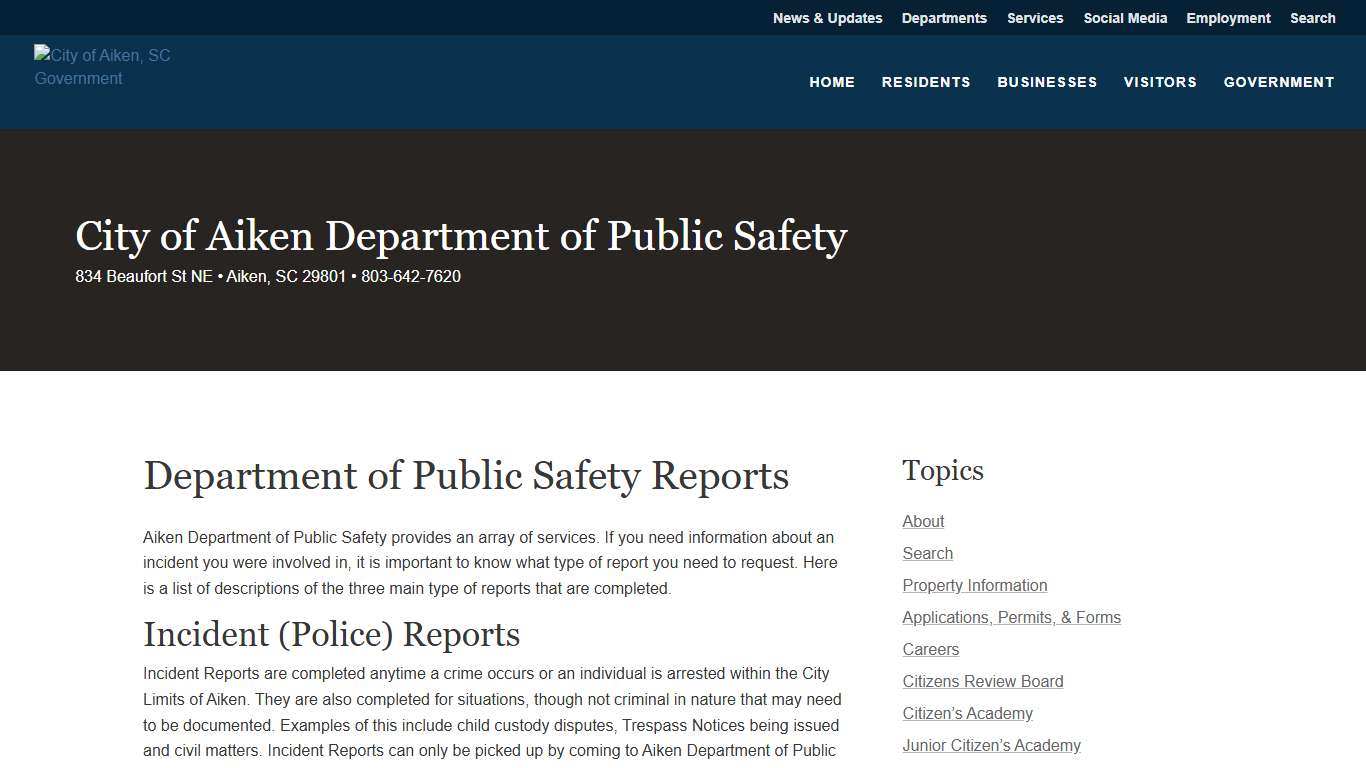Open Property Information topic
Screen dimensions: 1366x768
[x=974, y=585]
